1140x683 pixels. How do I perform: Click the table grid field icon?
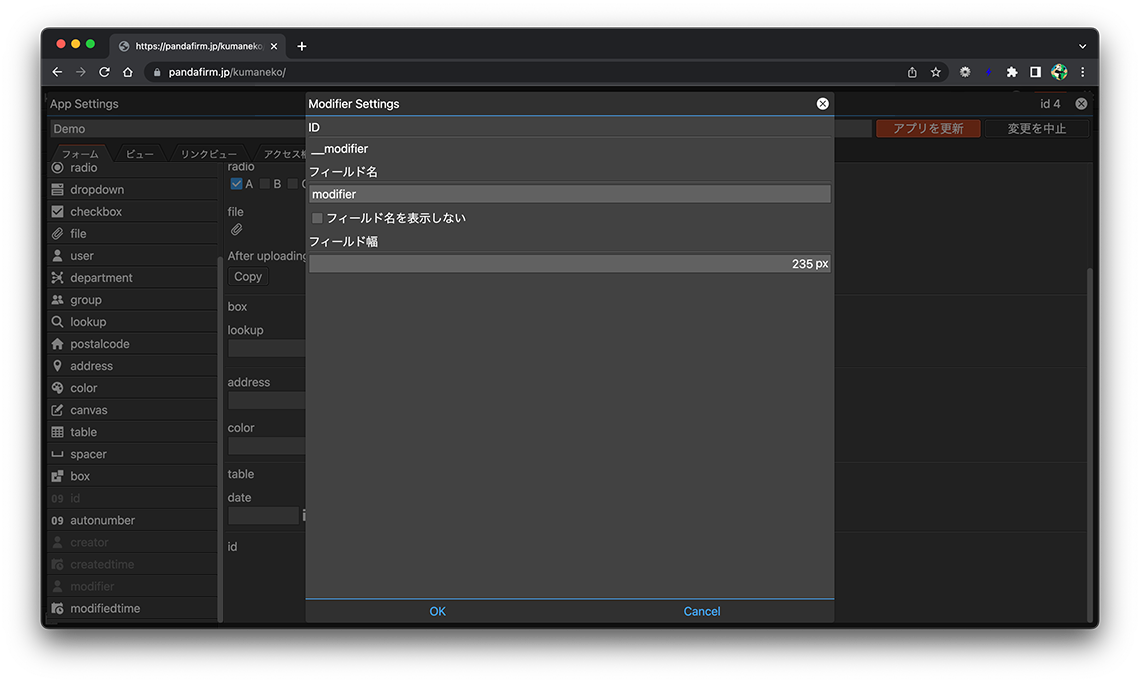click(58, 432)
